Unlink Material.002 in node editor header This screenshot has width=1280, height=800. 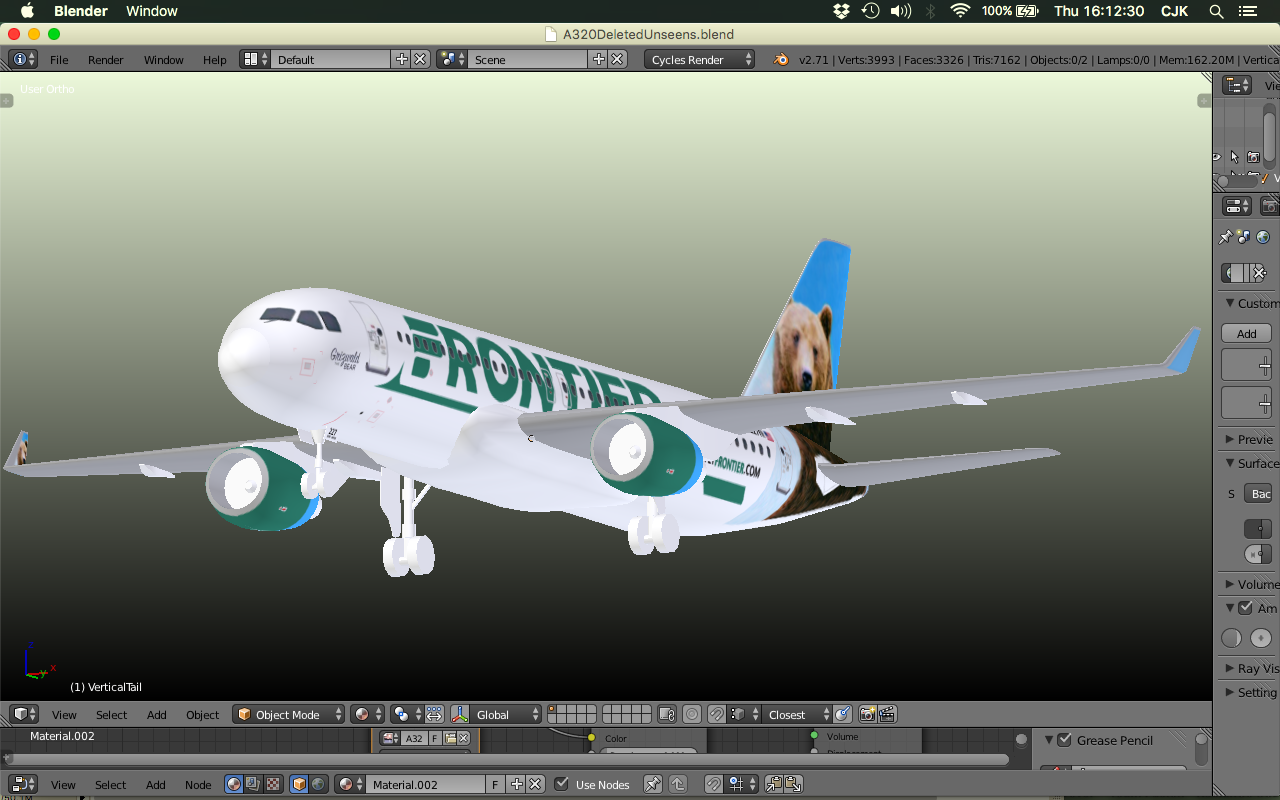(535, 784)
